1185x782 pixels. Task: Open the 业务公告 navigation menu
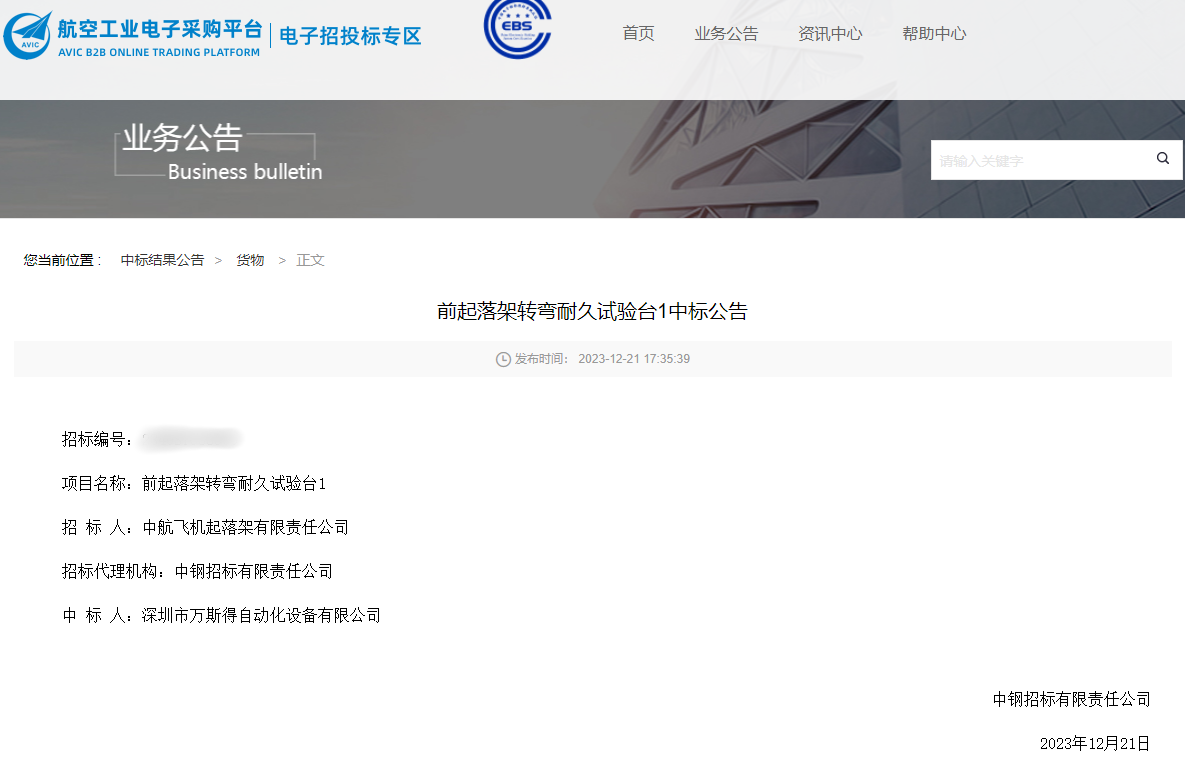coord(726,33)
